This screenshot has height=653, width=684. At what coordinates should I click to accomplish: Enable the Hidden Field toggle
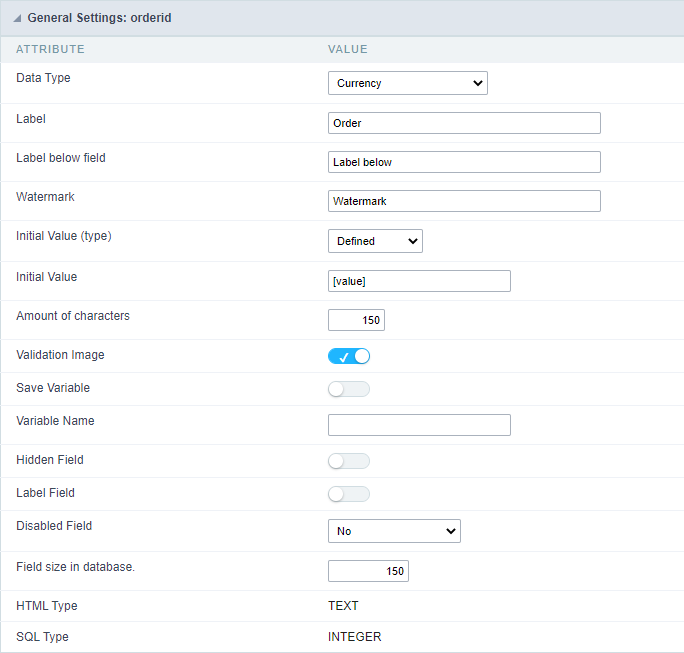coord(349,461)
